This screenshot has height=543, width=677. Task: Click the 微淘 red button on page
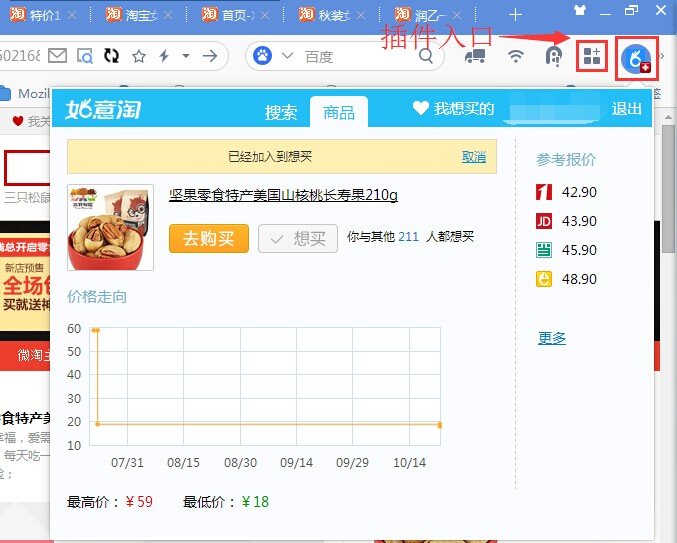tap(26, 355)
